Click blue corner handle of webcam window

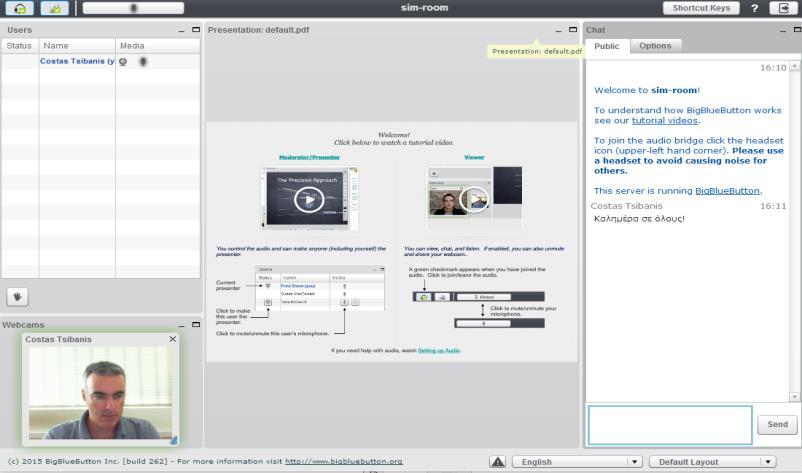coord(174,439)
